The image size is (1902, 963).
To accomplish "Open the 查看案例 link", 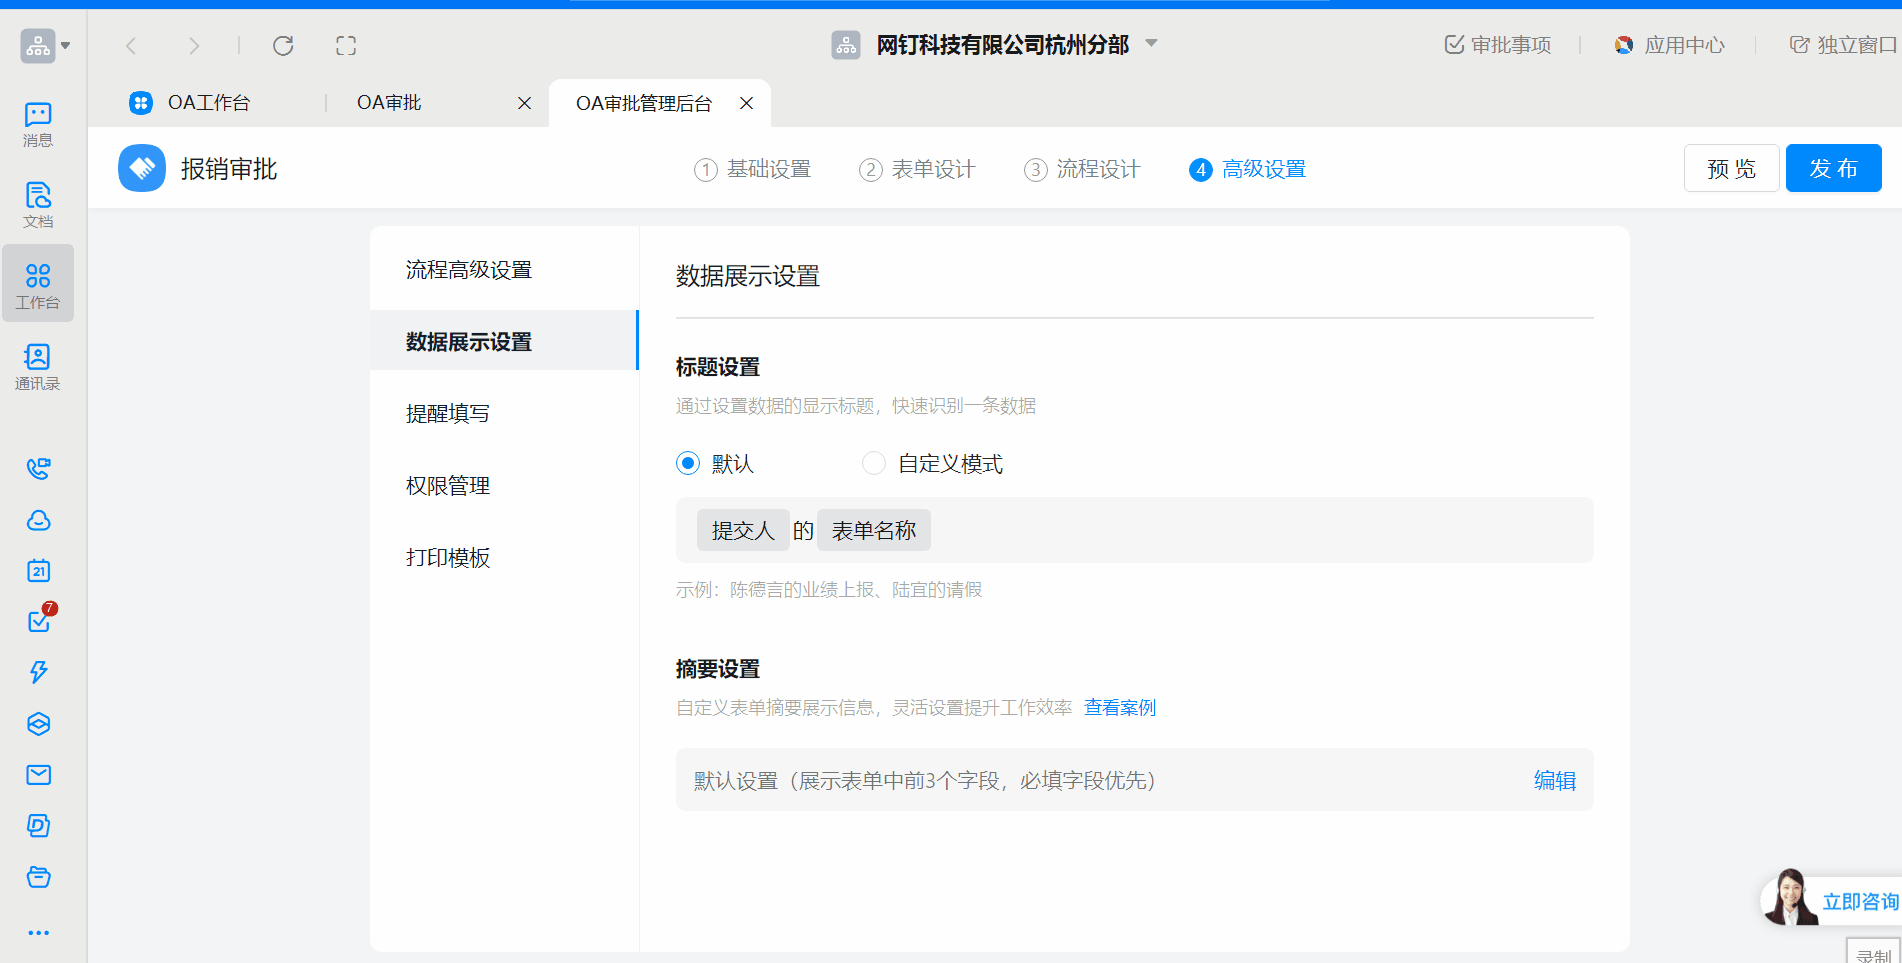I will 1119,708.
